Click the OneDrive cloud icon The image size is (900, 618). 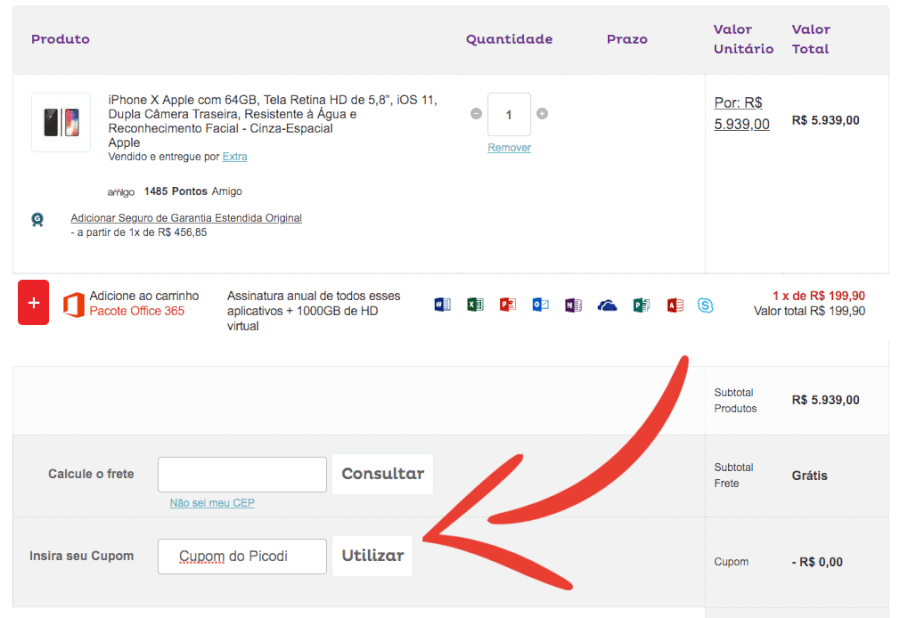pos(607,305)
